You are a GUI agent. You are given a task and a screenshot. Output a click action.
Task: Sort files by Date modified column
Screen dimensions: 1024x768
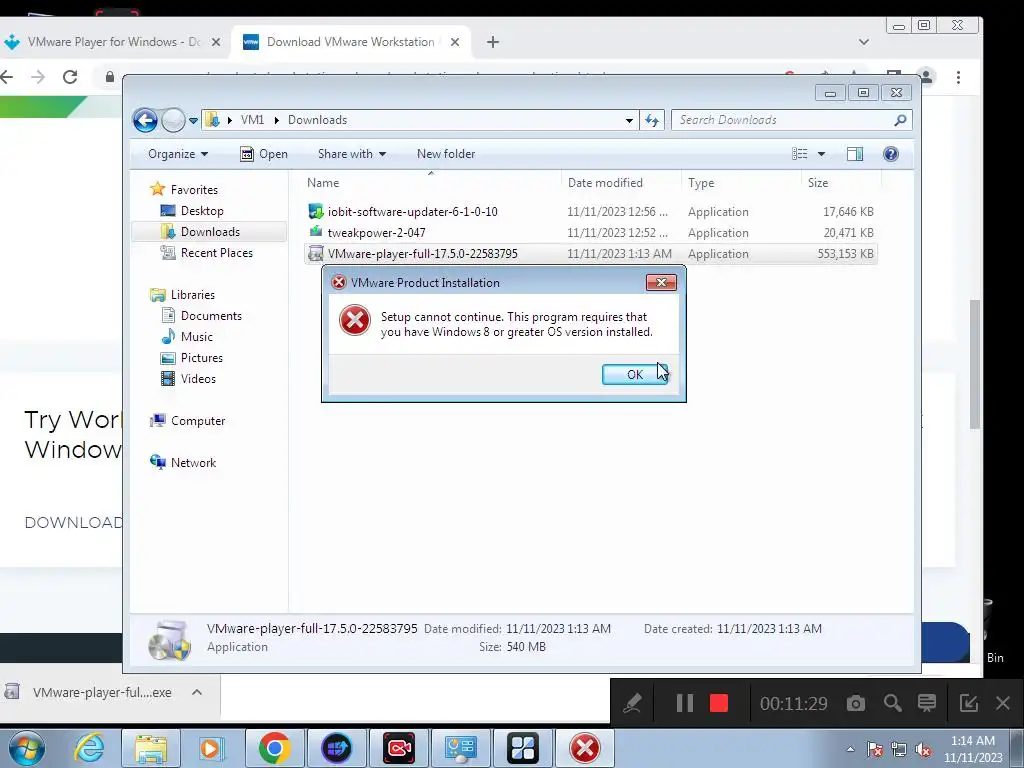(621, 183)
